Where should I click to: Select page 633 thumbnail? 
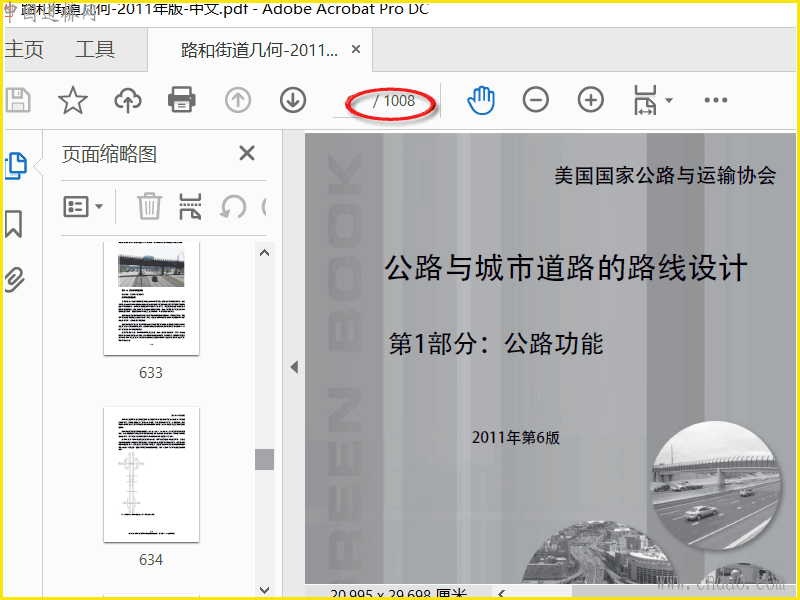point(151,298)
